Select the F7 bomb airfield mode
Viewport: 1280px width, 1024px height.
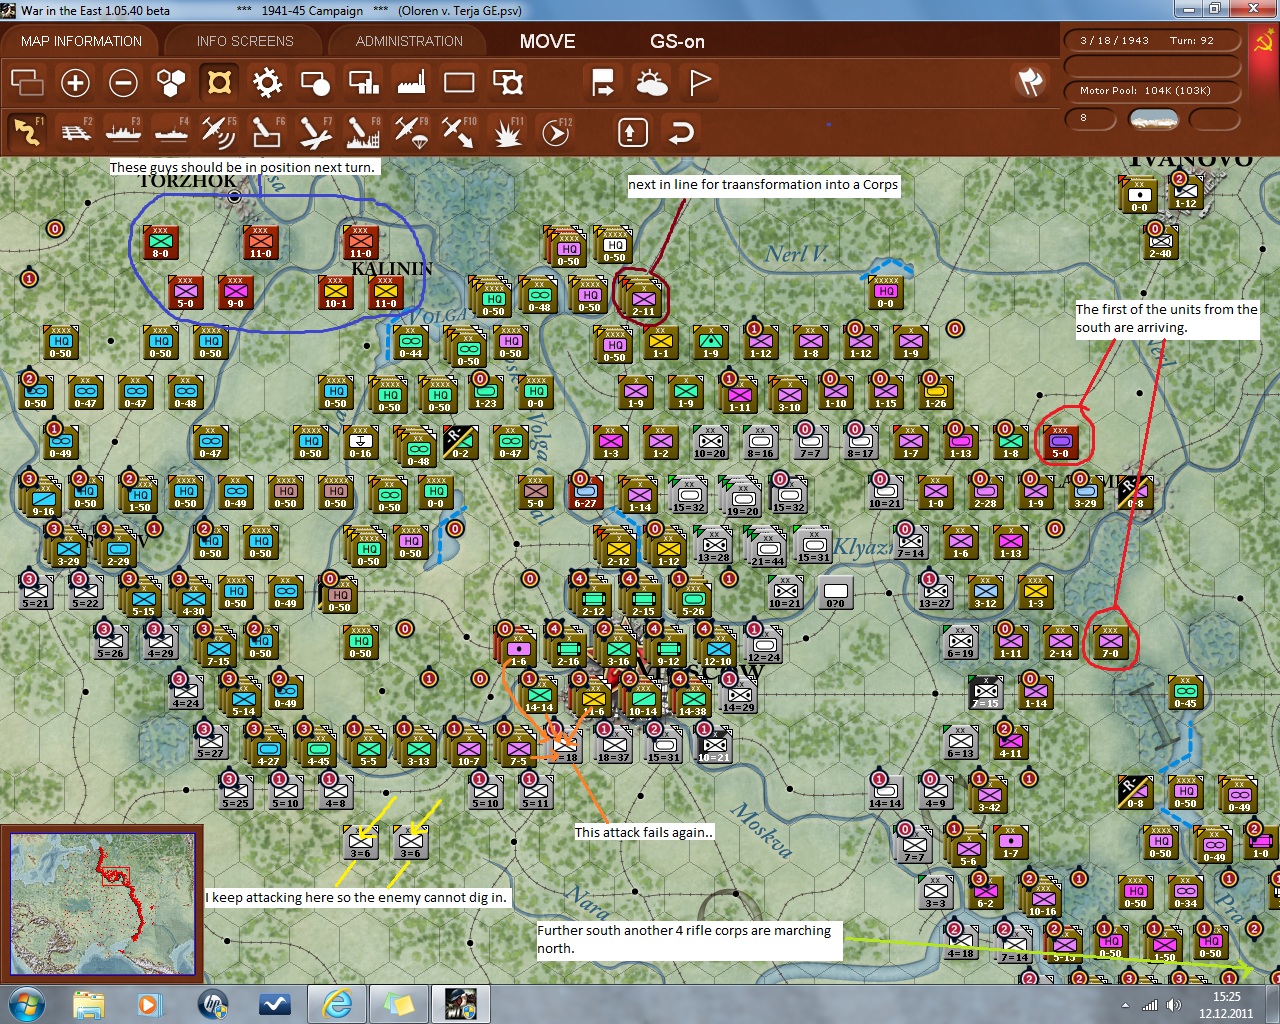(315, 131)
